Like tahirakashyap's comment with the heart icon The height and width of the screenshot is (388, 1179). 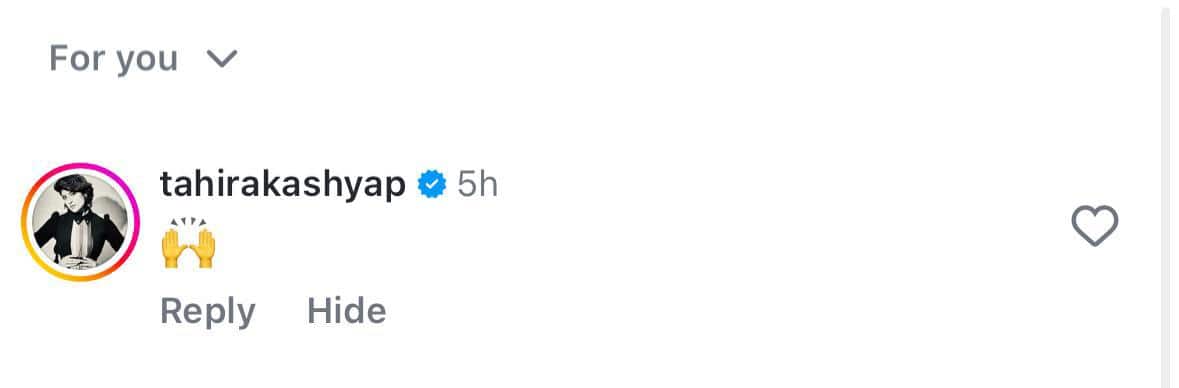pyautogui.click(x=1095, y=226)
